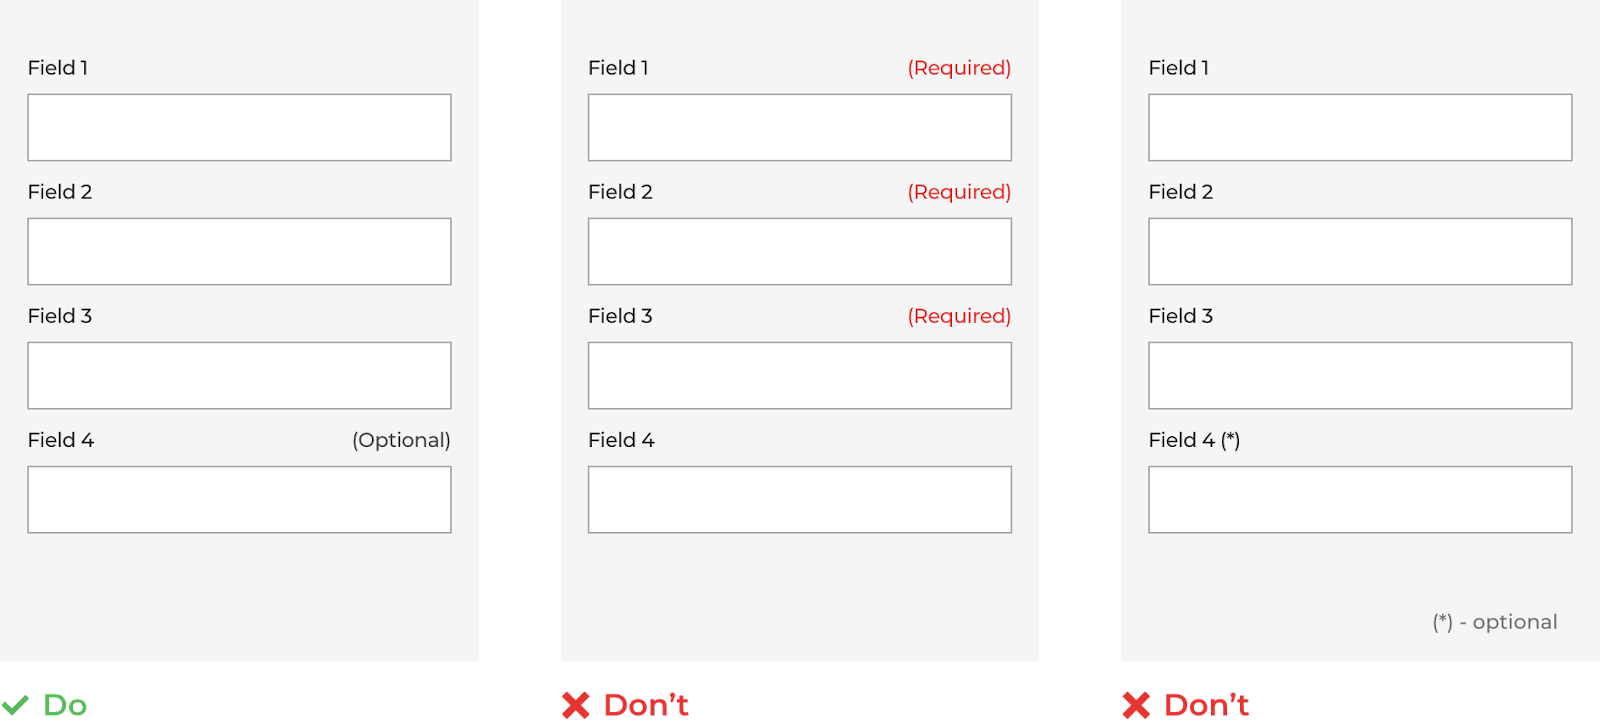Select the Field 2 input in the middle form
This screenshot has width=1600, height=724.
click(799, 251)
